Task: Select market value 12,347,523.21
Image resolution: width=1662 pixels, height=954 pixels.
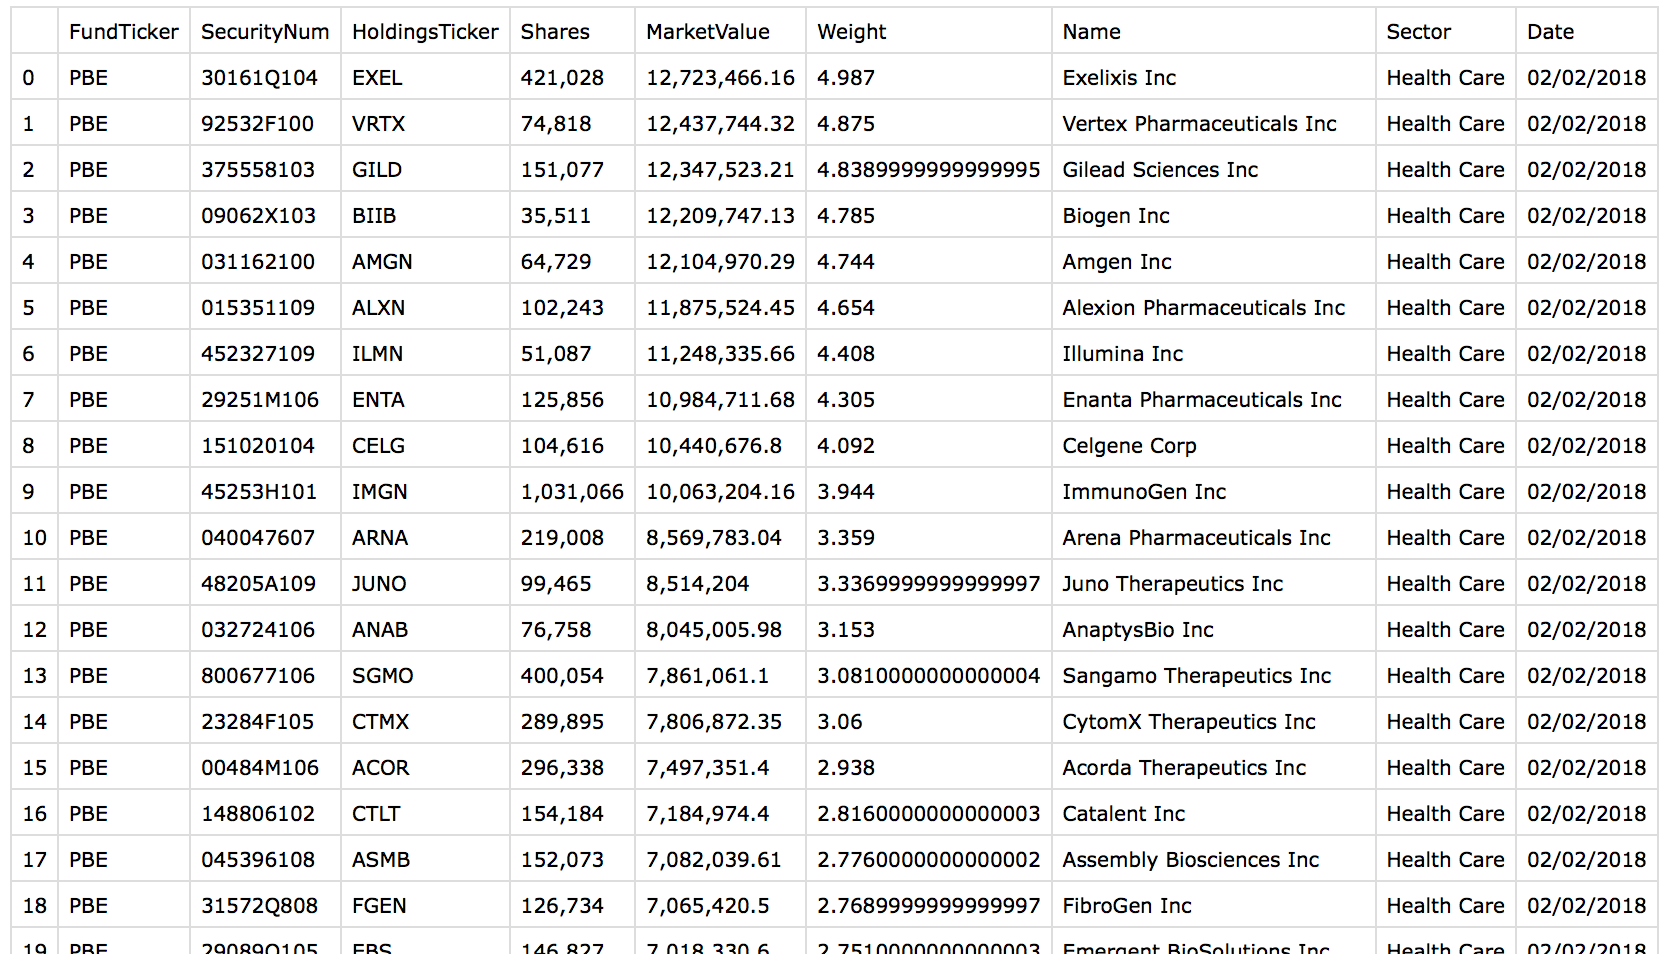Action: [x=720, y=170]
